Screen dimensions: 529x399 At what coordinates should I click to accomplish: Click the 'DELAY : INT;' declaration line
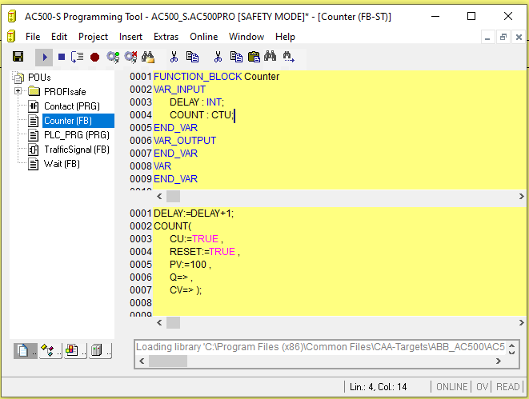click(x=197, y=102)
